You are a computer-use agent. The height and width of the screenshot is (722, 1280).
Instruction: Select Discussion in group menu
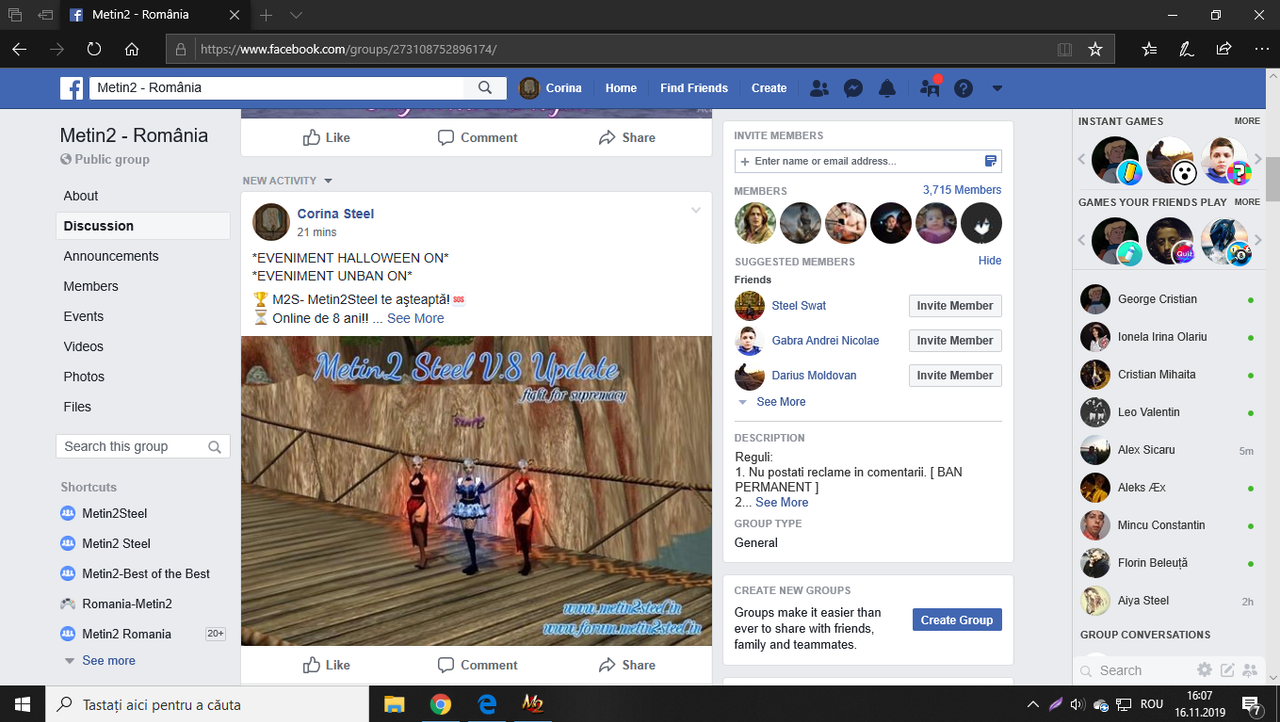(x=142, y=226)
